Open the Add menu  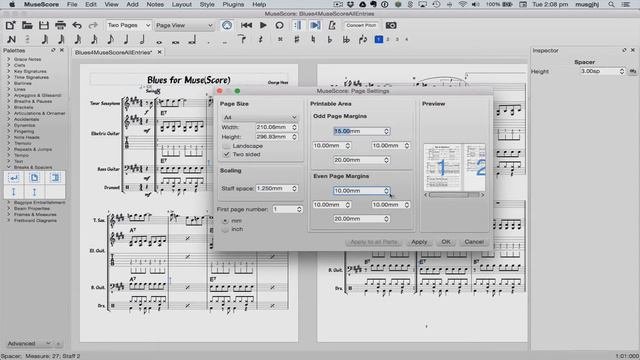click(x=132, y=4)
